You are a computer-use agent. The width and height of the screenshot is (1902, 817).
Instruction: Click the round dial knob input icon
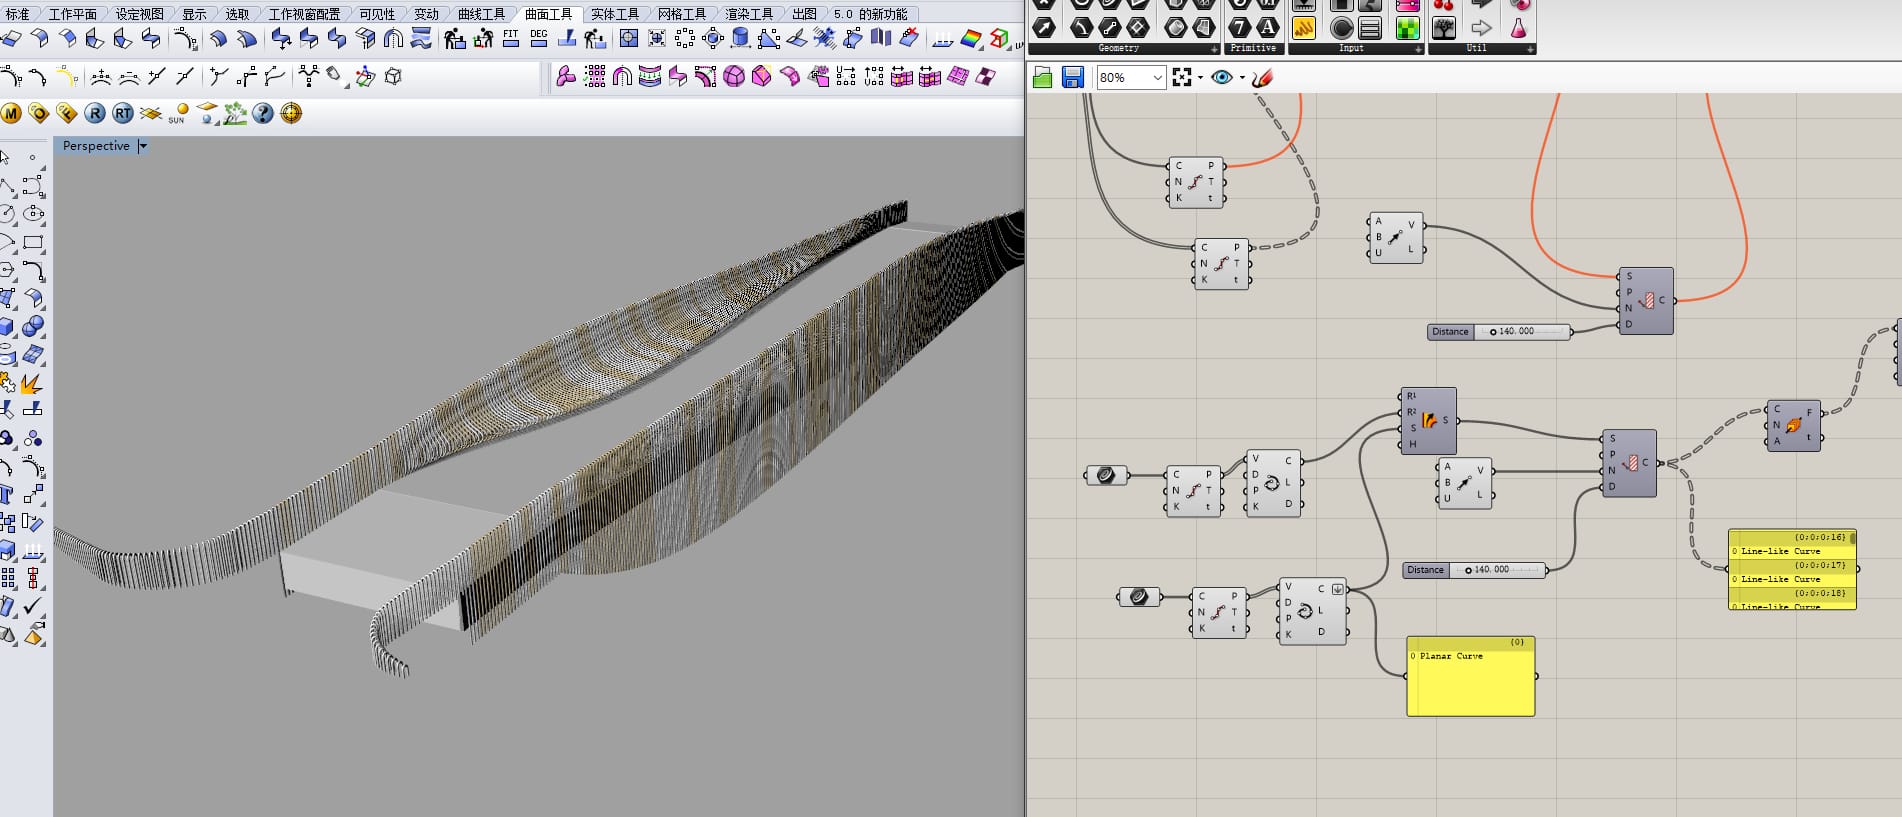pos(1342,28)
